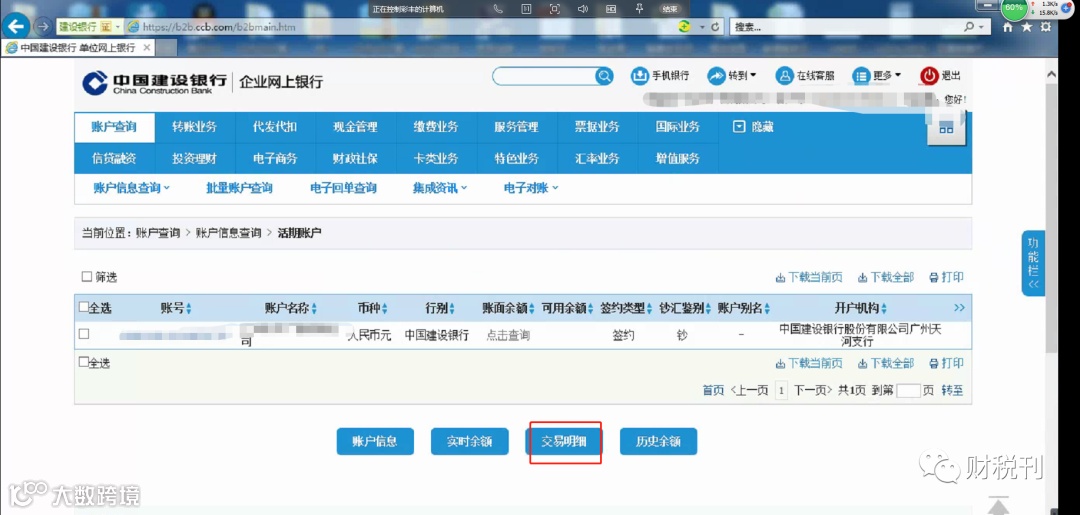Click 转至 to jump to page
This screenshot has width=1080, height=515.
[x=952, y=390]
